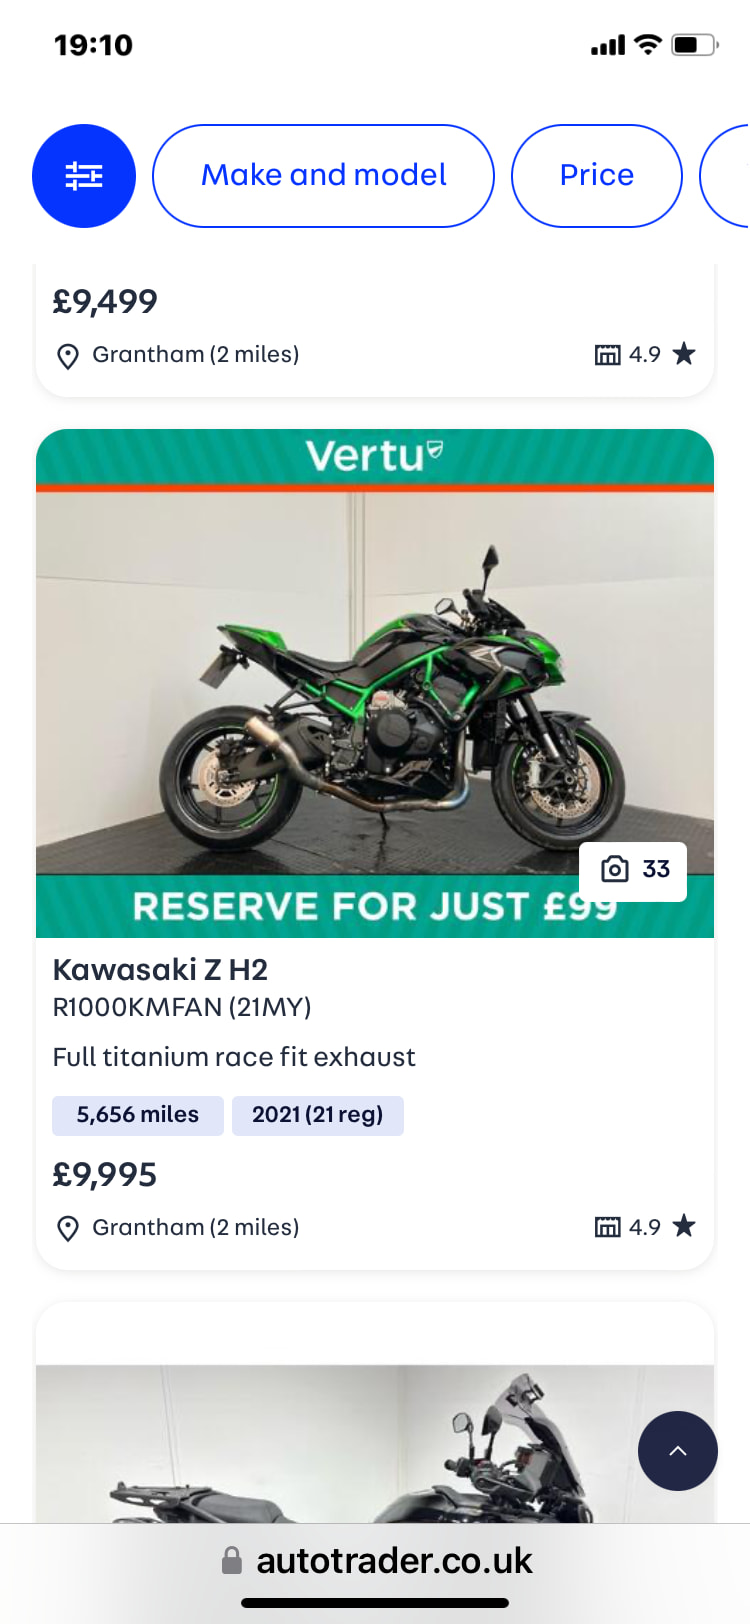This screenshot has width=750, height=1624.
Task: Tap the location pin beside Grantham on the £9,995 listing
Action: (68, 1228)
